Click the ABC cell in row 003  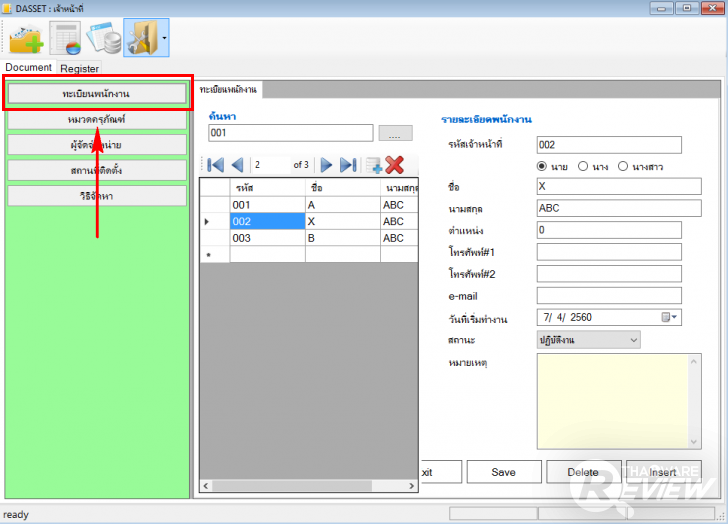[399, 238]
